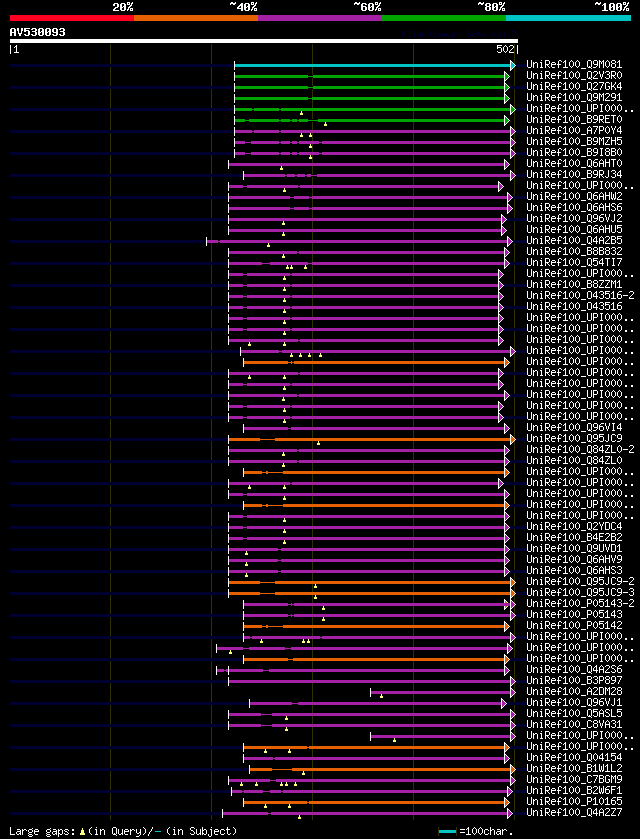This screenshot has height=839, width=640.
Task: Select the UniRef100_C8VA31 label
Action: (x=574, y=723)
